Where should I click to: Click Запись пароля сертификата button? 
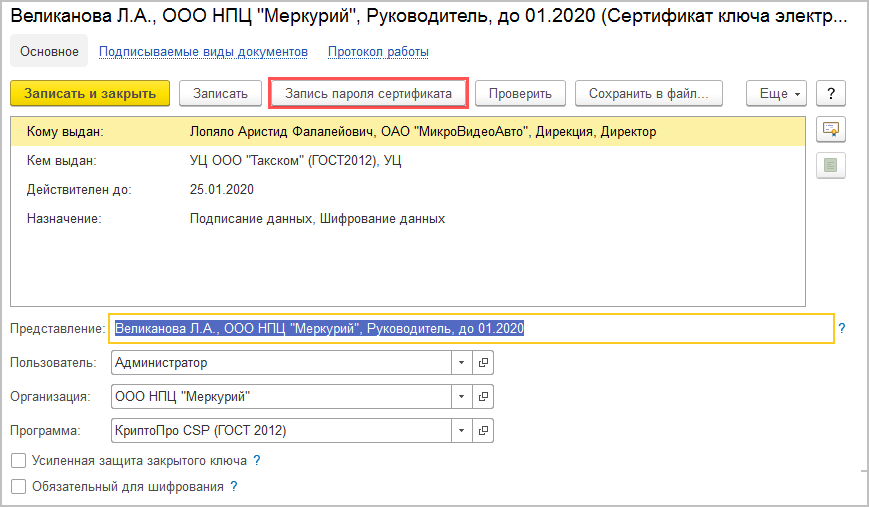click(369, 94)
